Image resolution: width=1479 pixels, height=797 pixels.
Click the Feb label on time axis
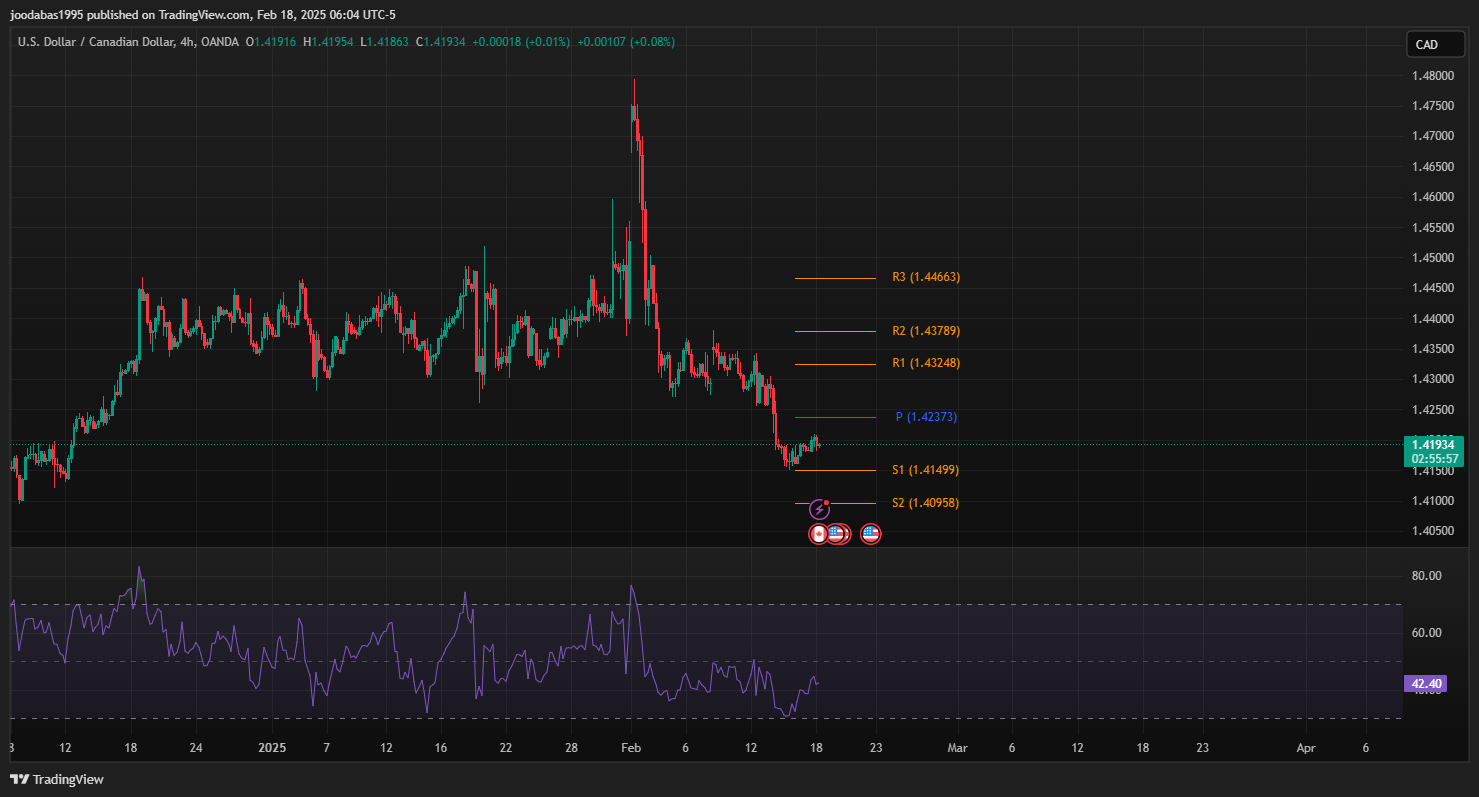click(630, 748)
